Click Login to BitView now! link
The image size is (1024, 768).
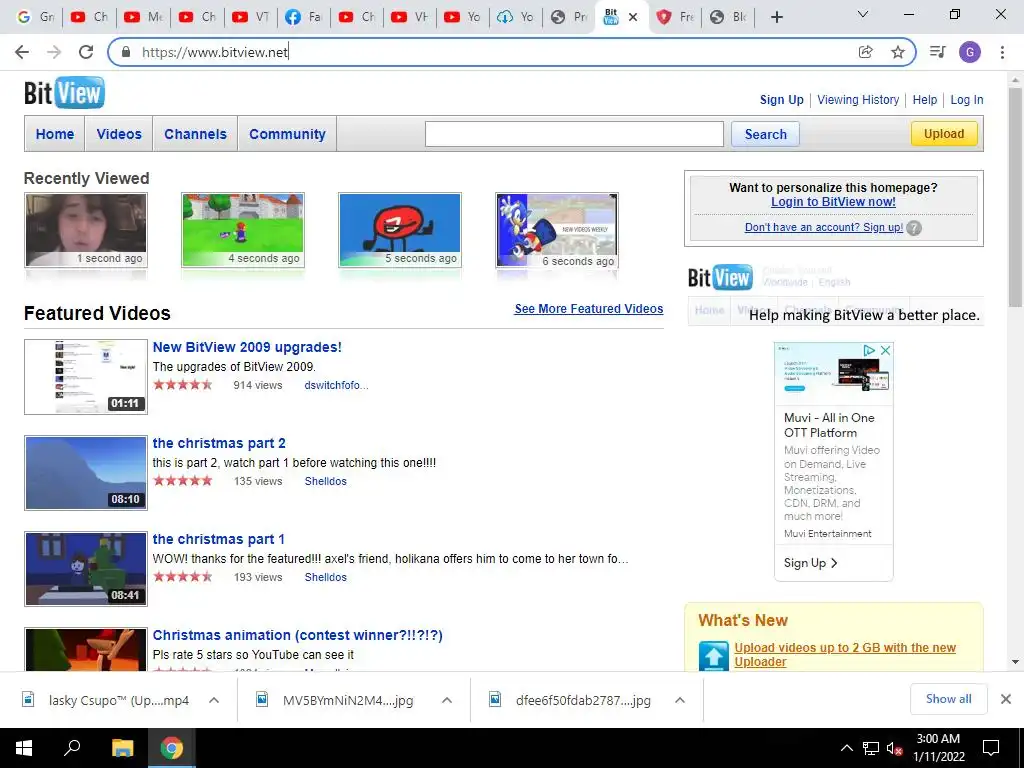coord(833,202)
